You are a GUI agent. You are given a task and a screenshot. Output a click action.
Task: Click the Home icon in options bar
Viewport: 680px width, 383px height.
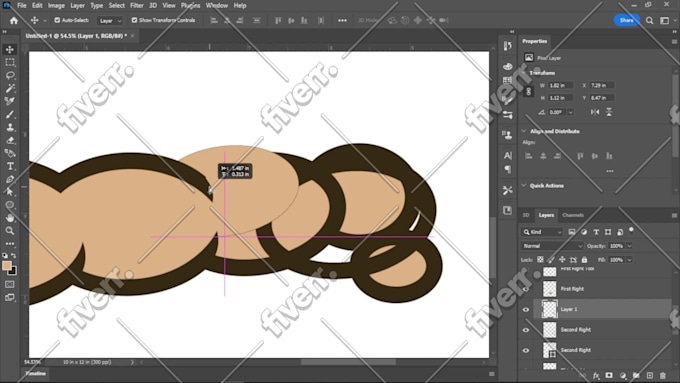pos(14,20)
